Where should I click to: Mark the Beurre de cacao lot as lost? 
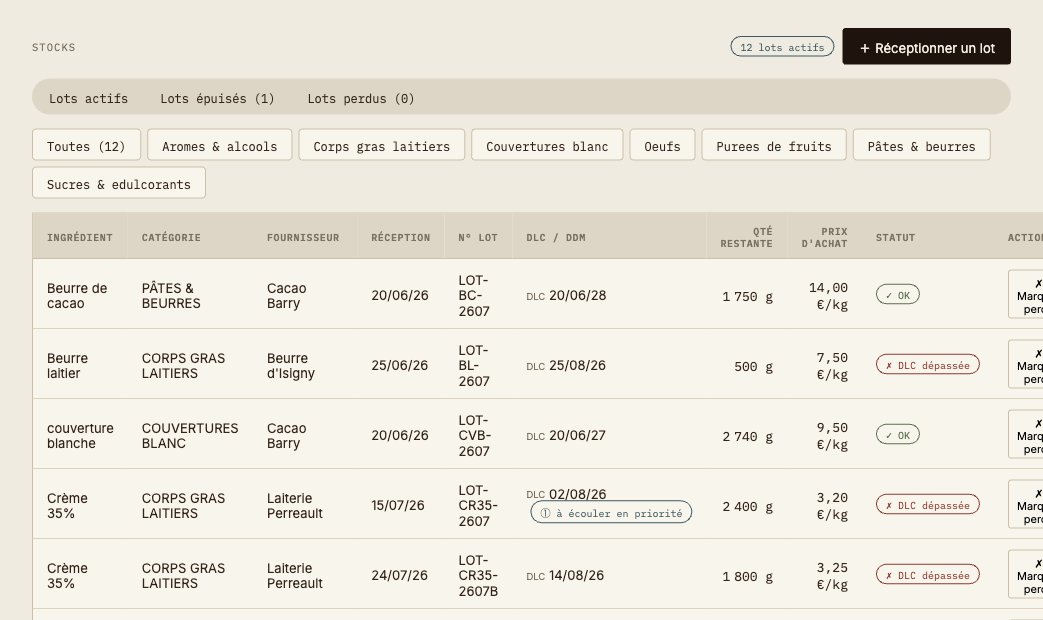(1026, 294)
